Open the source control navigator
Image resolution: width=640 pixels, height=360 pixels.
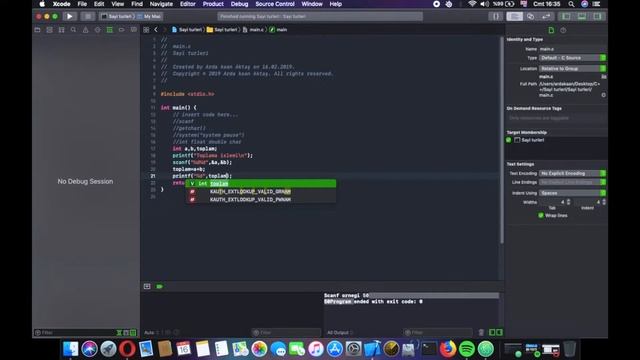coord(49,30)
